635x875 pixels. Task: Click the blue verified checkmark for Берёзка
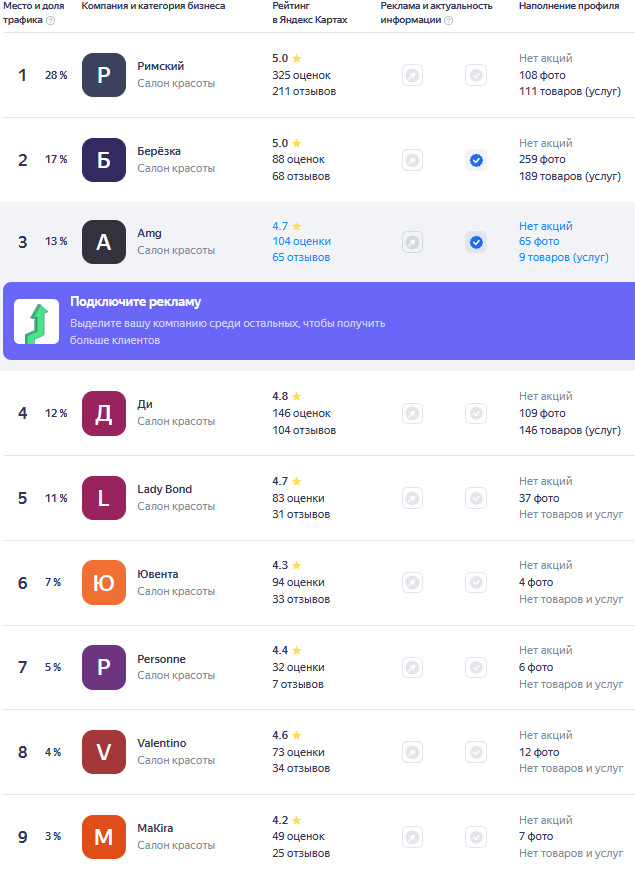coord(476,160)
